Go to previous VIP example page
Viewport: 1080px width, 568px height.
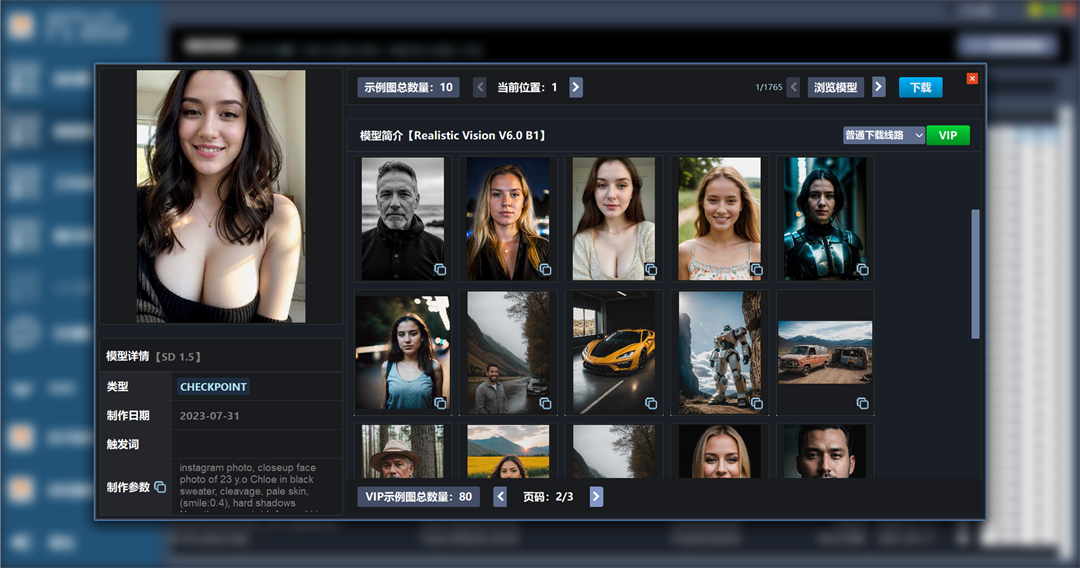(x=500, y=496)
